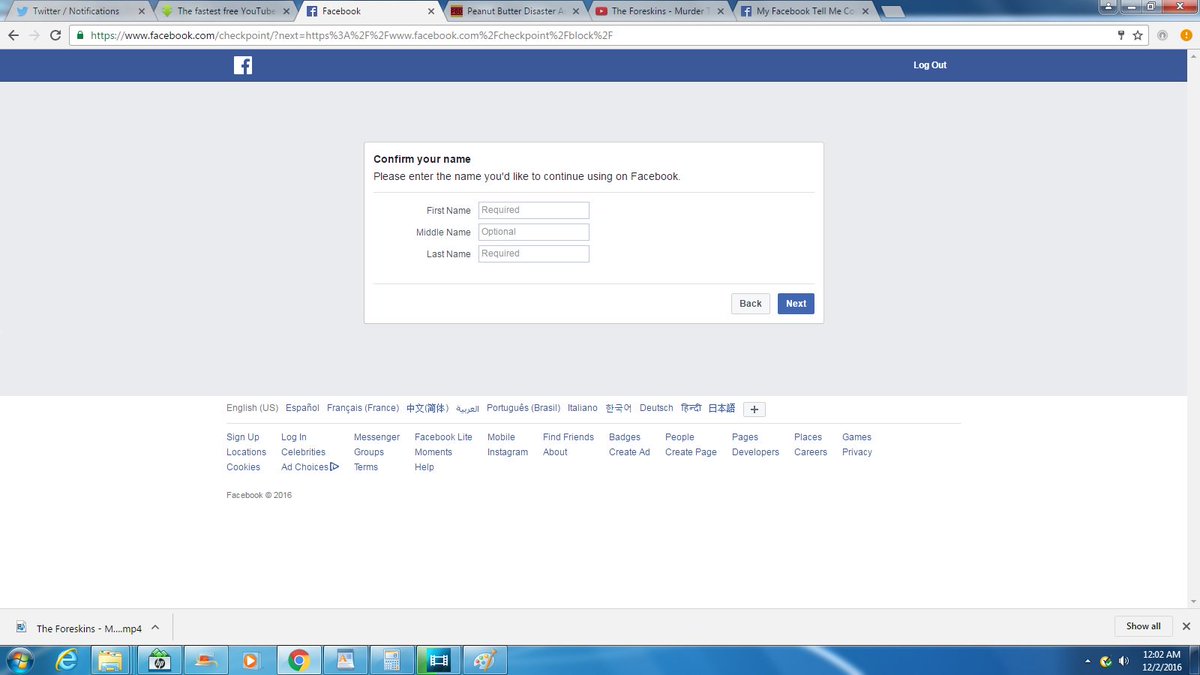Click the Next button

[796, 304]
